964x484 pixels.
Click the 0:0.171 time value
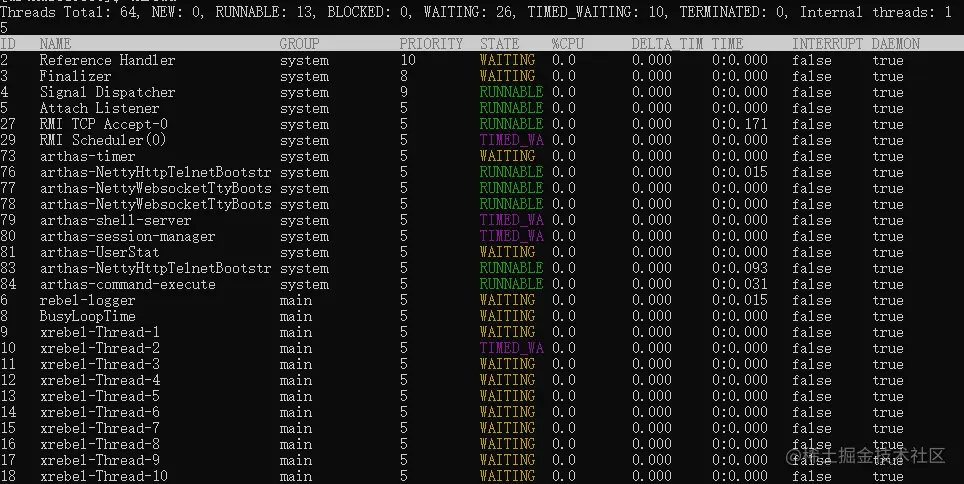[740, 124]
